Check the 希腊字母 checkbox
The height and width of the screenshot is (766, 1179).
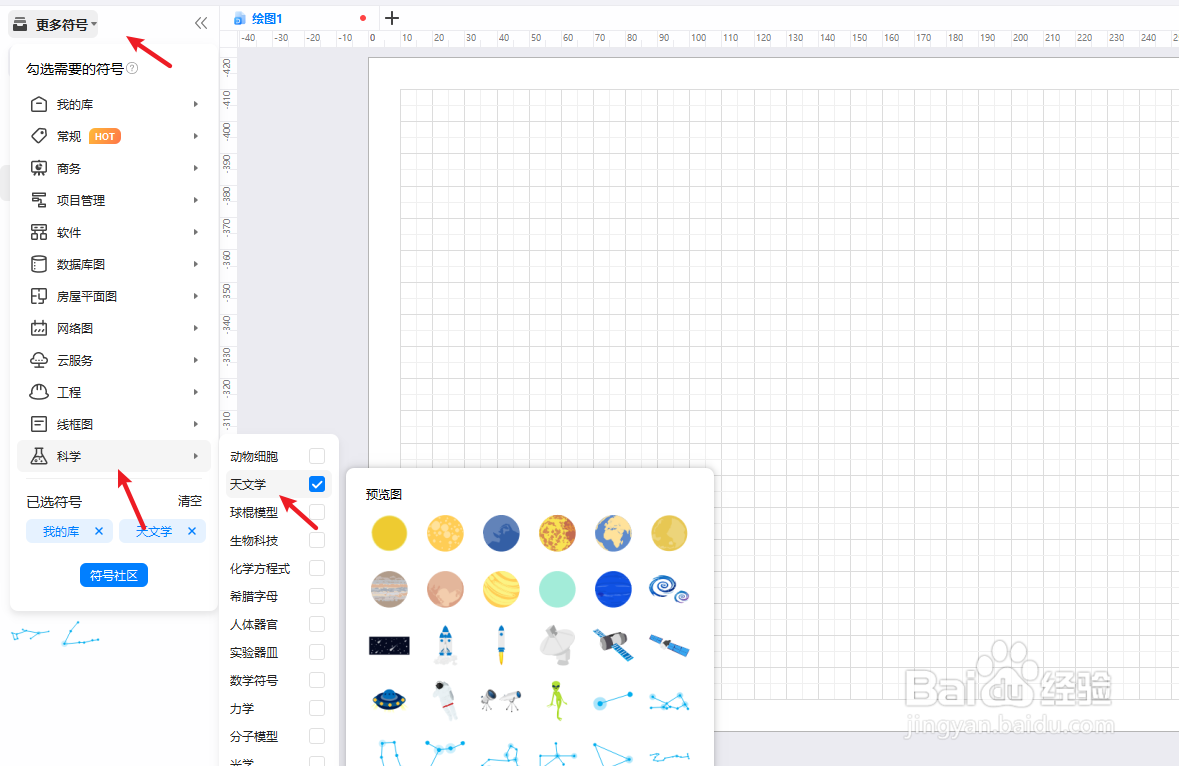[317, 596]
